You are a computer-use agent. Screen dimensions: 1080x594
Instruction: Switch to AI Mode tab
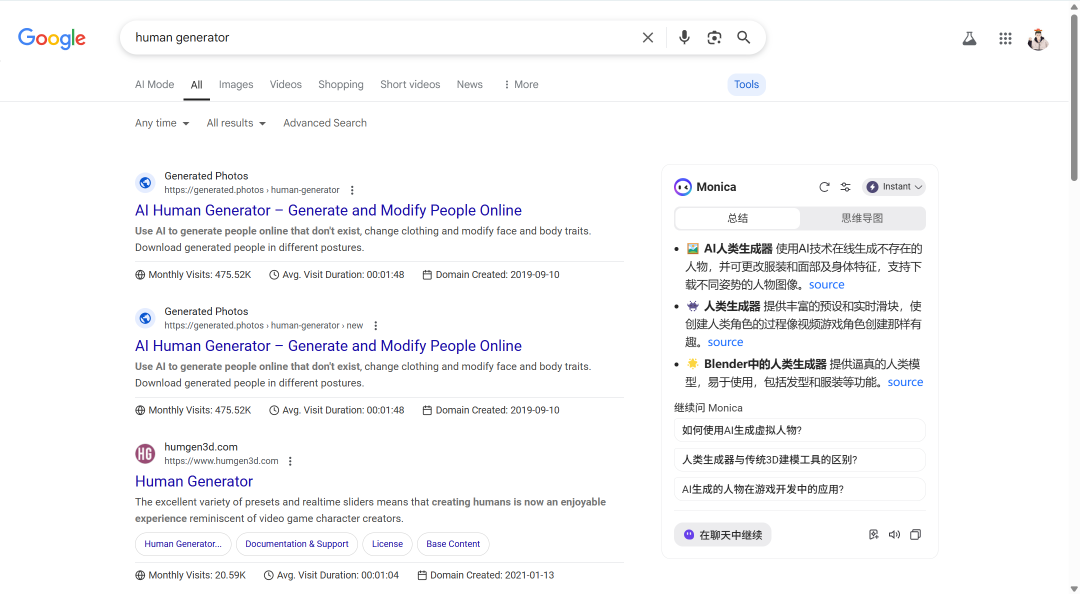tap(154, 84)
